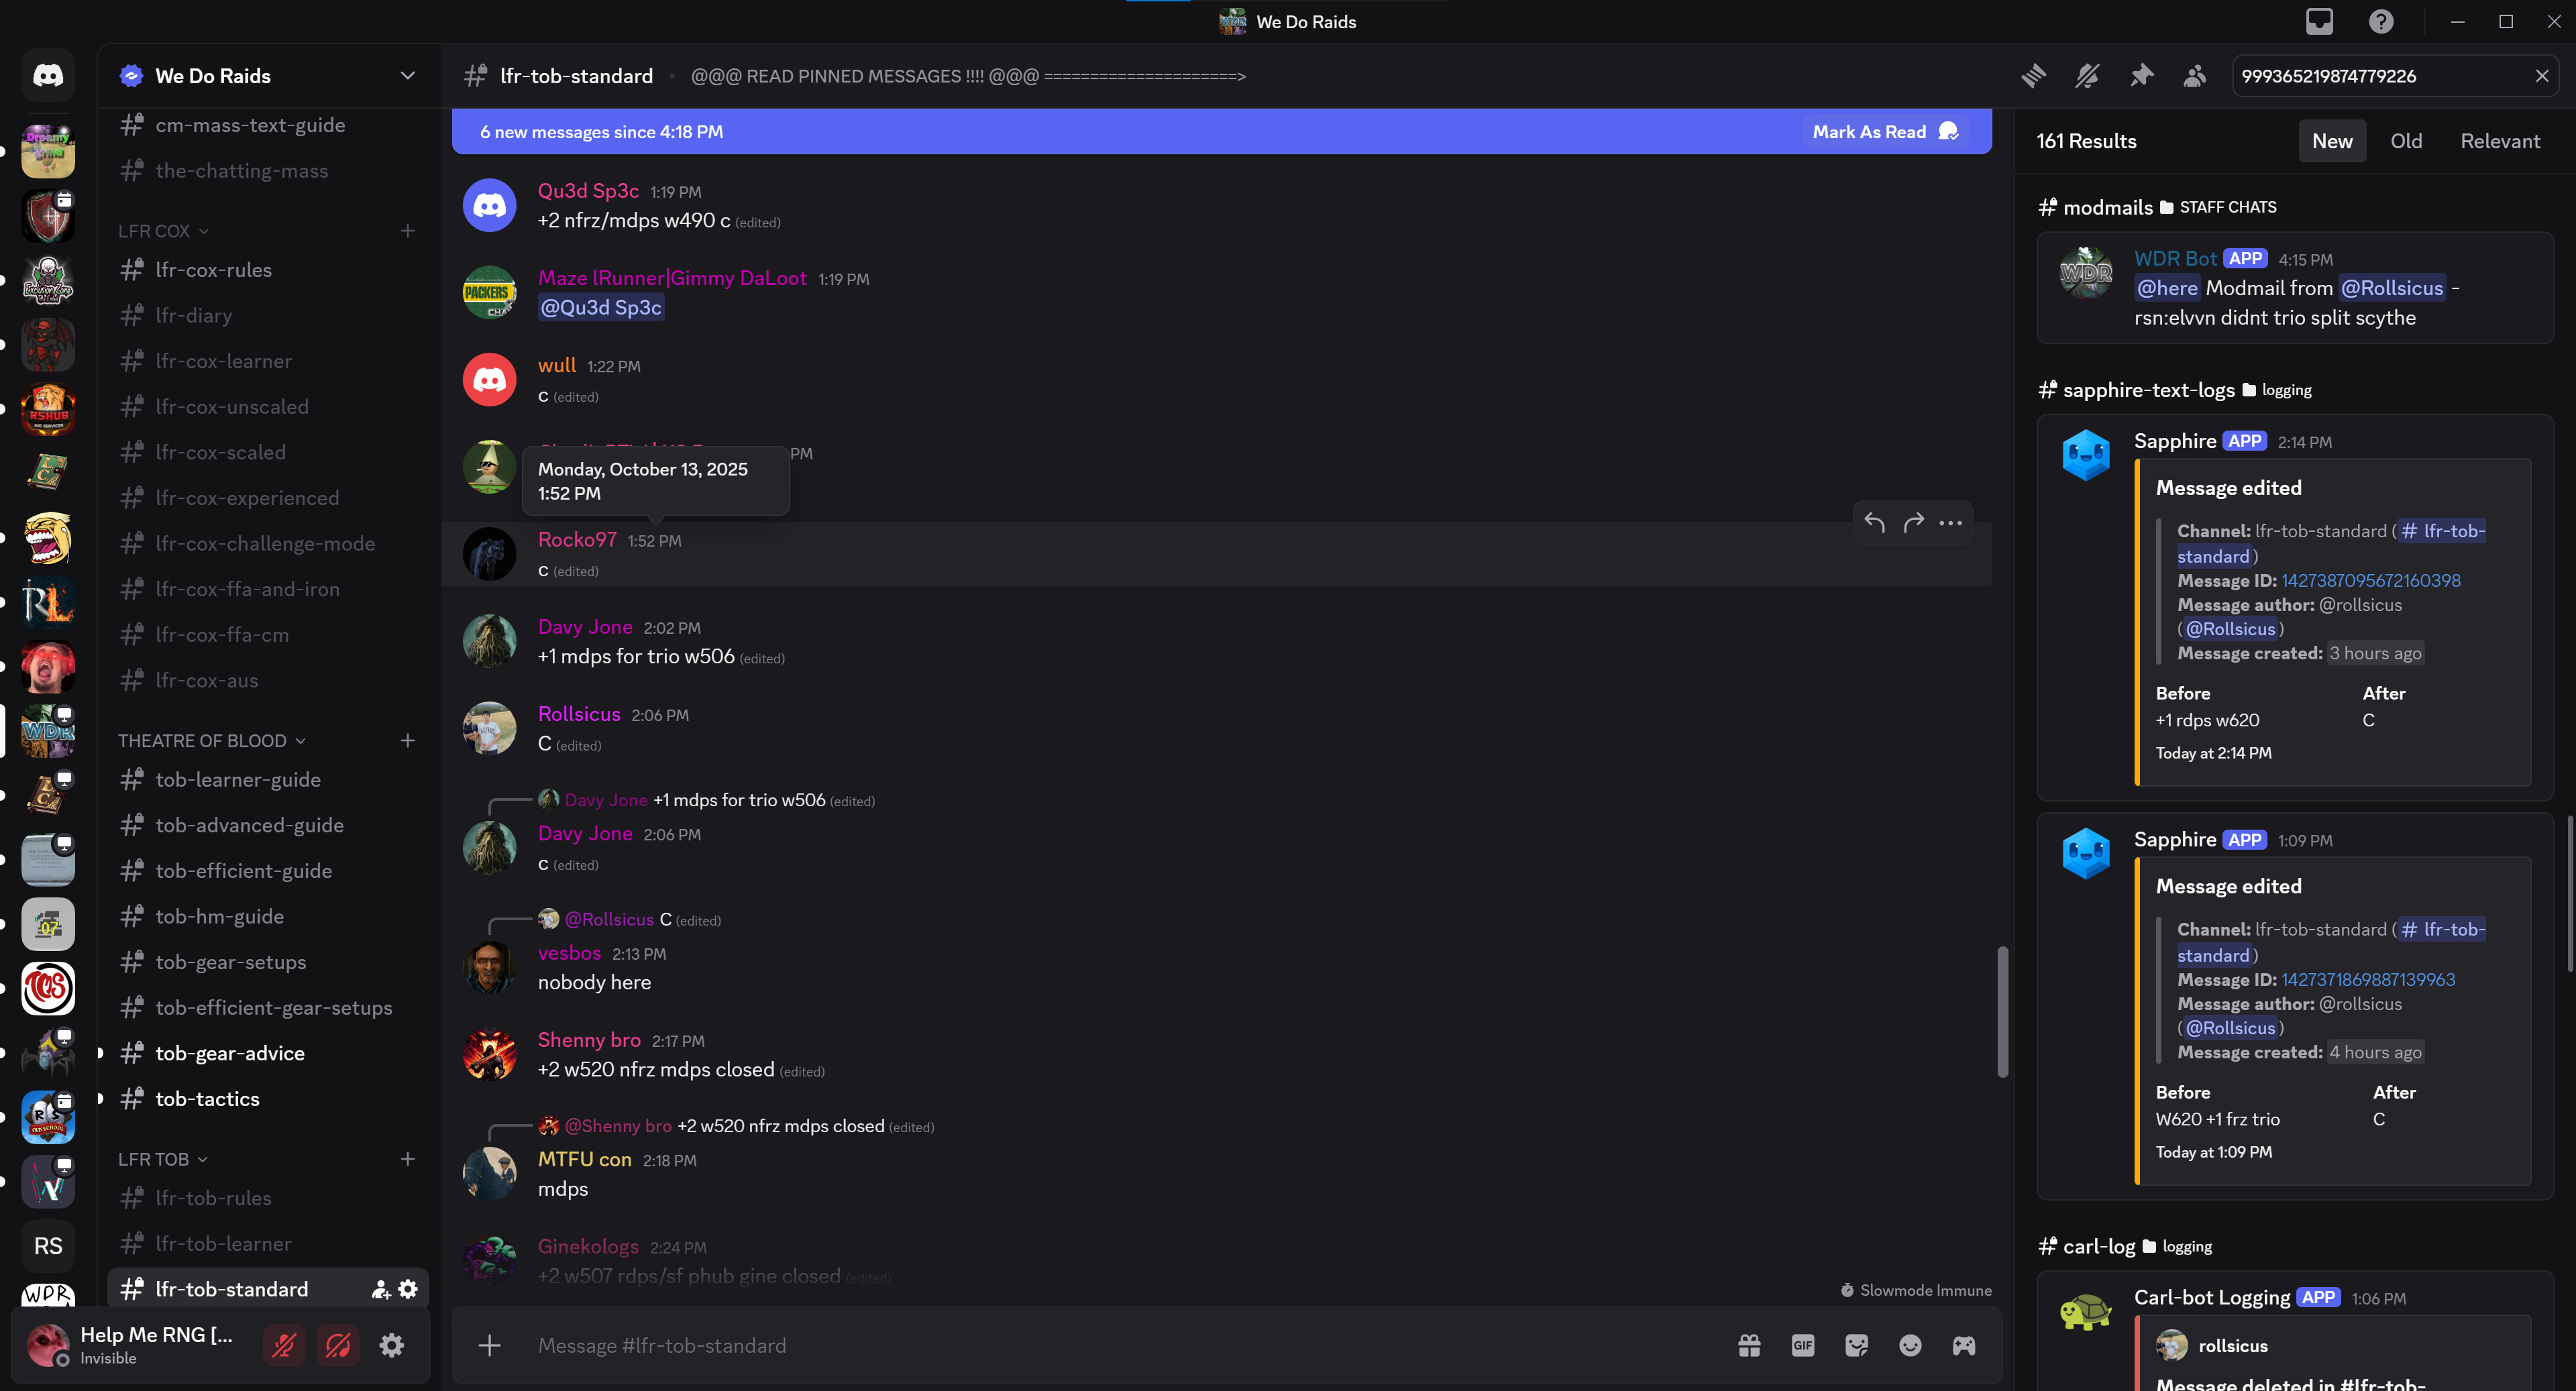Click the Discord home icon

coord(48,76)
